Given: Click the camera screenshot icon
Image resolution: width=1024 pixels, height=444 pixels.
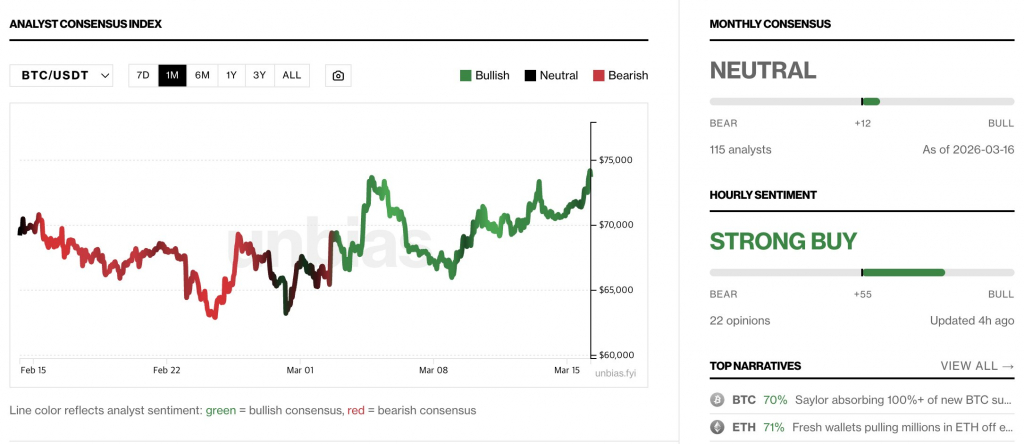Looking at the screenshot, I should click(x=338, y=76).
